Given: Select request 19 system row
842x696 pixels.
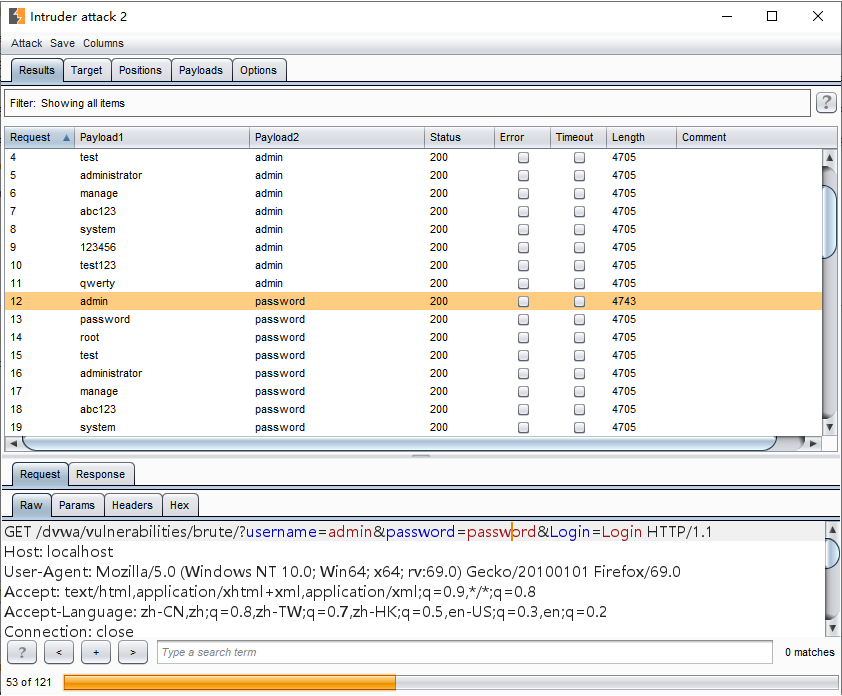Looking at the screenshot, I should [413, 427].
